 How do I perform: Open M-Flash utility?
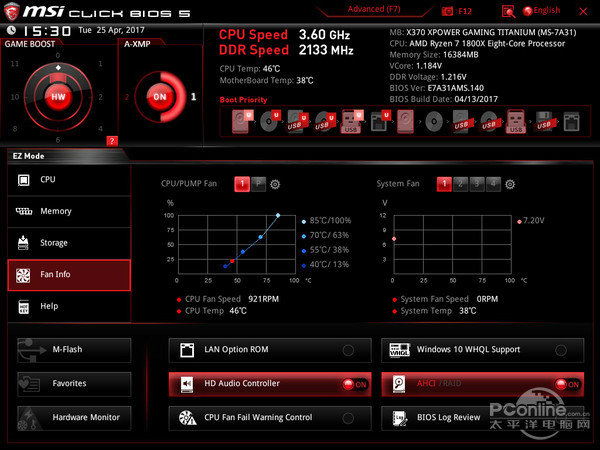pos(74,350)
